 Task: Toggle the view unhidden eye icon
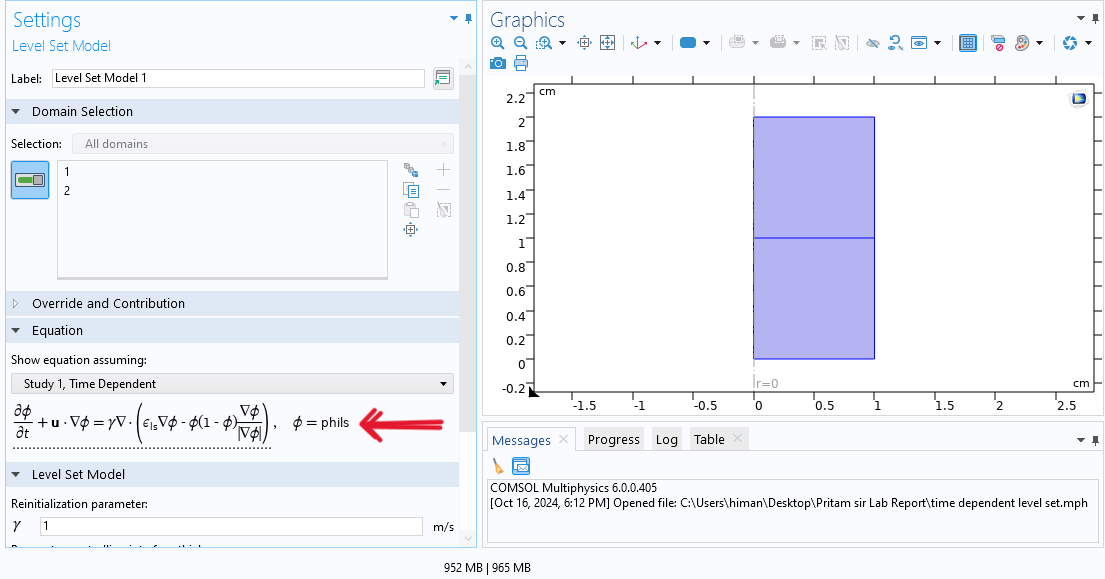[x=872, y=43]
